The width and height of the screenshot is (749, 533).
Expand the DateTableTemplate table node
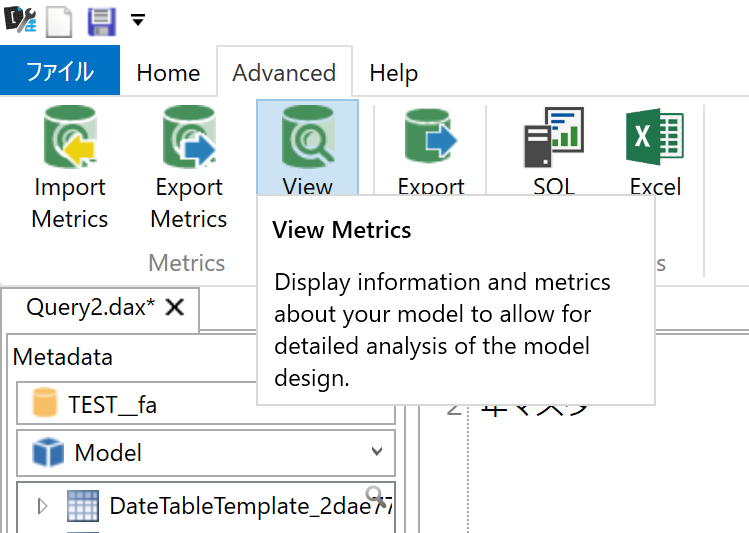click(42, 506)
